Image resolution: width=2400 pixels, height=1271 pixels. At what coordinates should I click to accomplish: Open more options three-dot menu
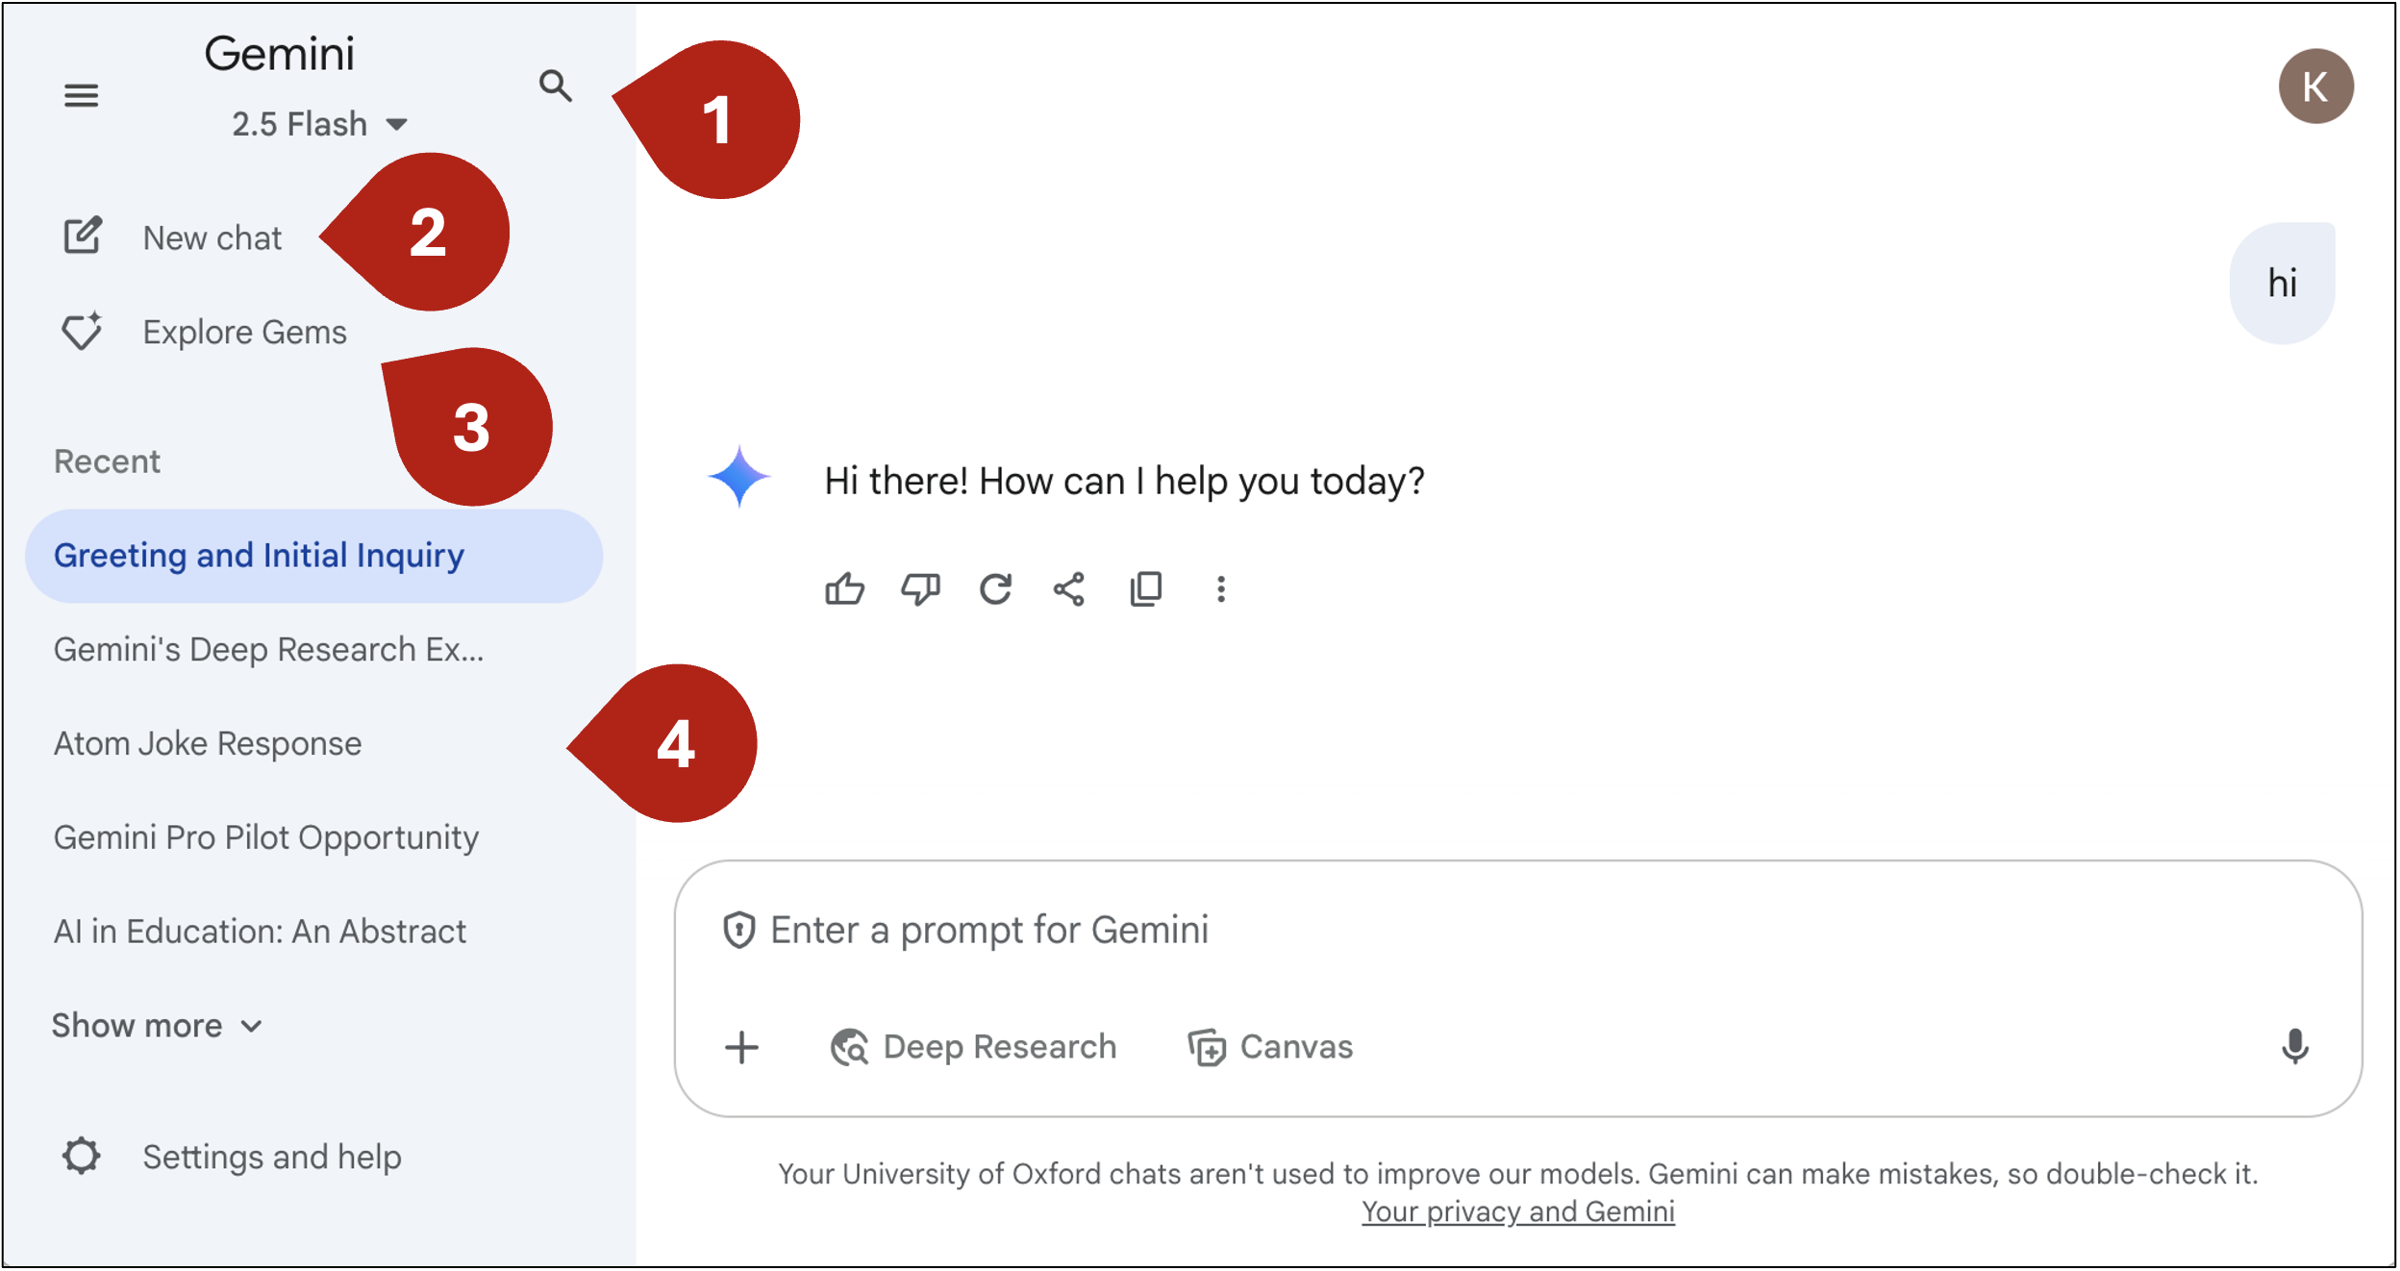point(1221,589)
